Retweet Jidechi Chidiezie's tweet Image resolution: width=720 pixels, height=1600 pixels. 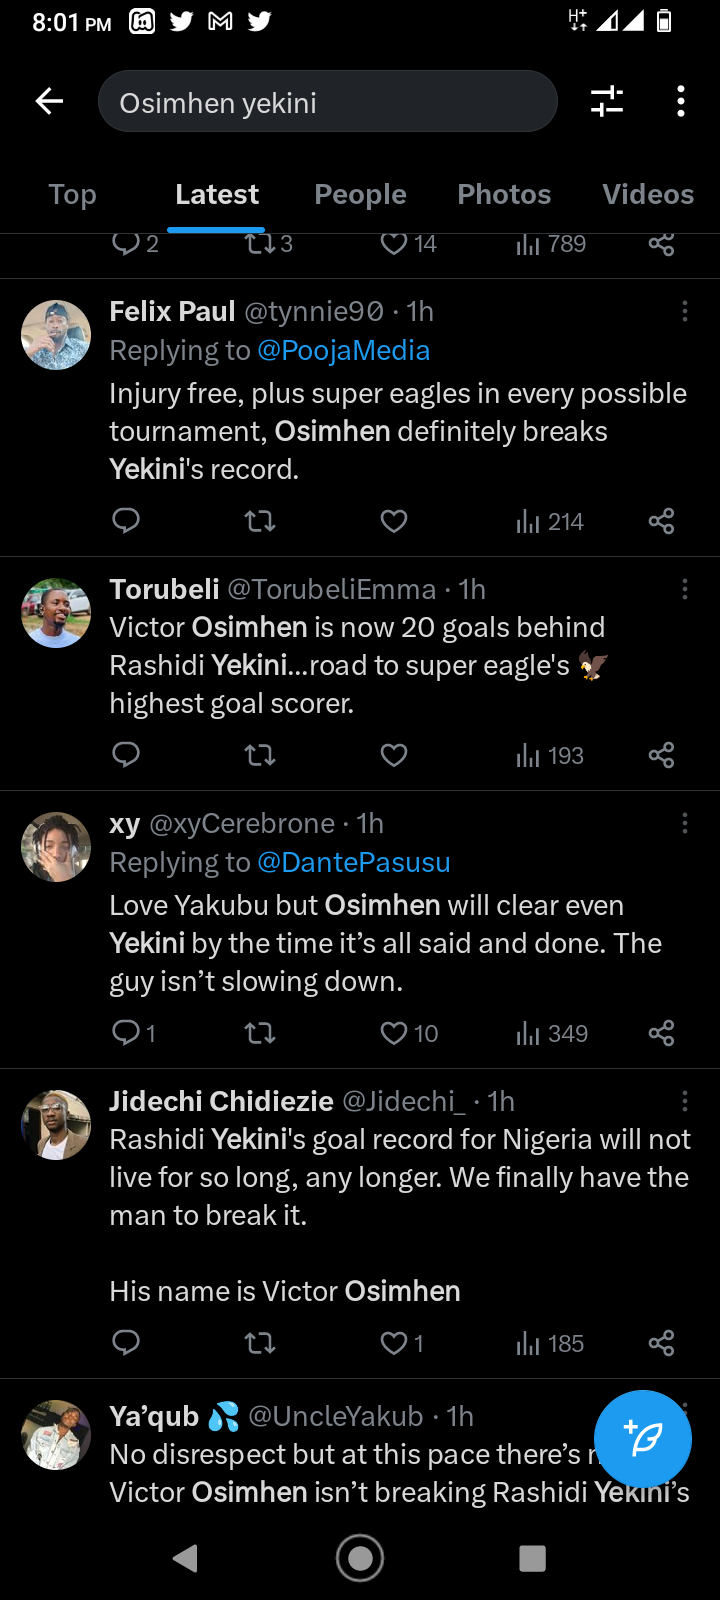pyautogui.click(x=260, y=1343)
